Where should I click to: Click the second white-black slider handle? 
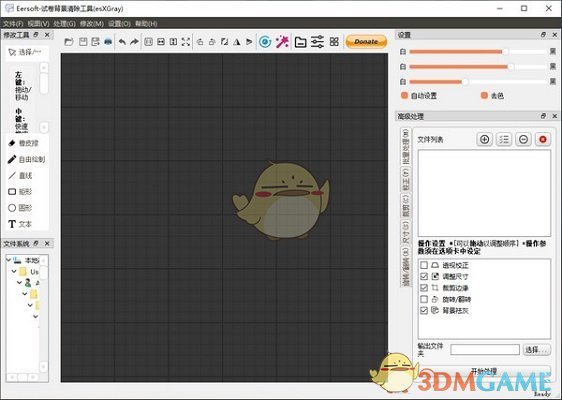coord(511,67)
